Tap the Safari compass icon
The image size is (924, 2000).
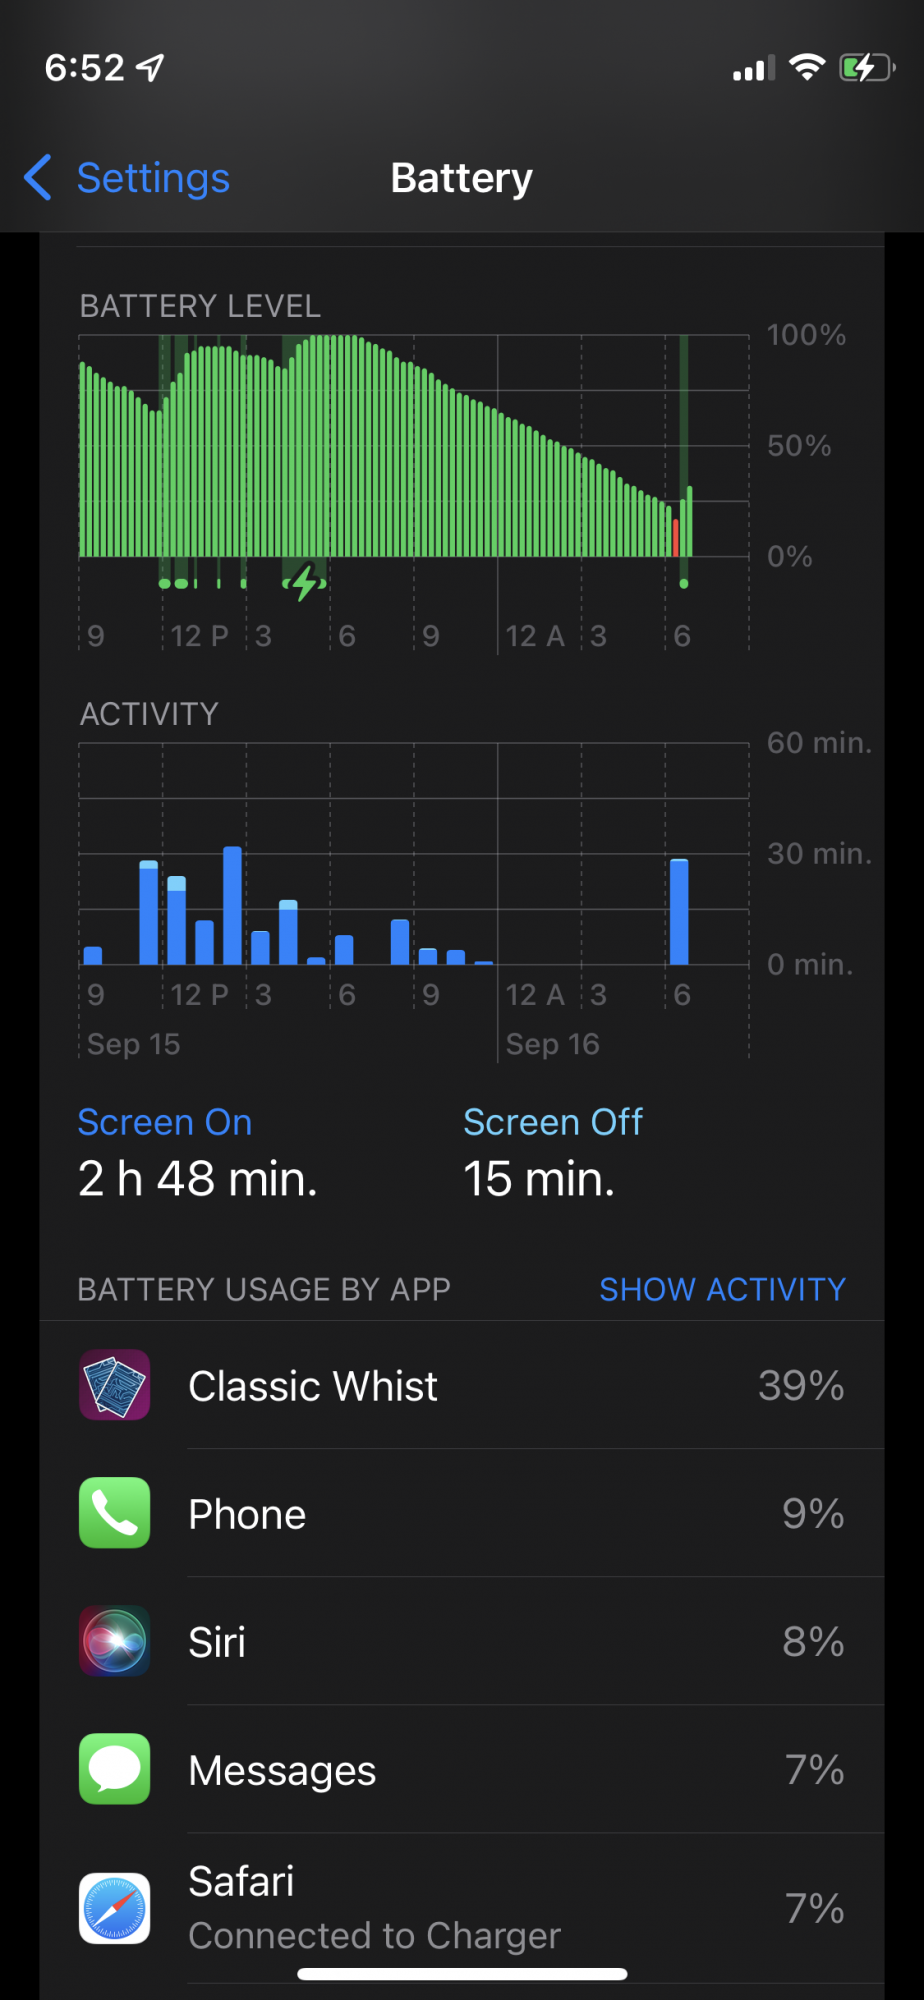point(115,1908)
